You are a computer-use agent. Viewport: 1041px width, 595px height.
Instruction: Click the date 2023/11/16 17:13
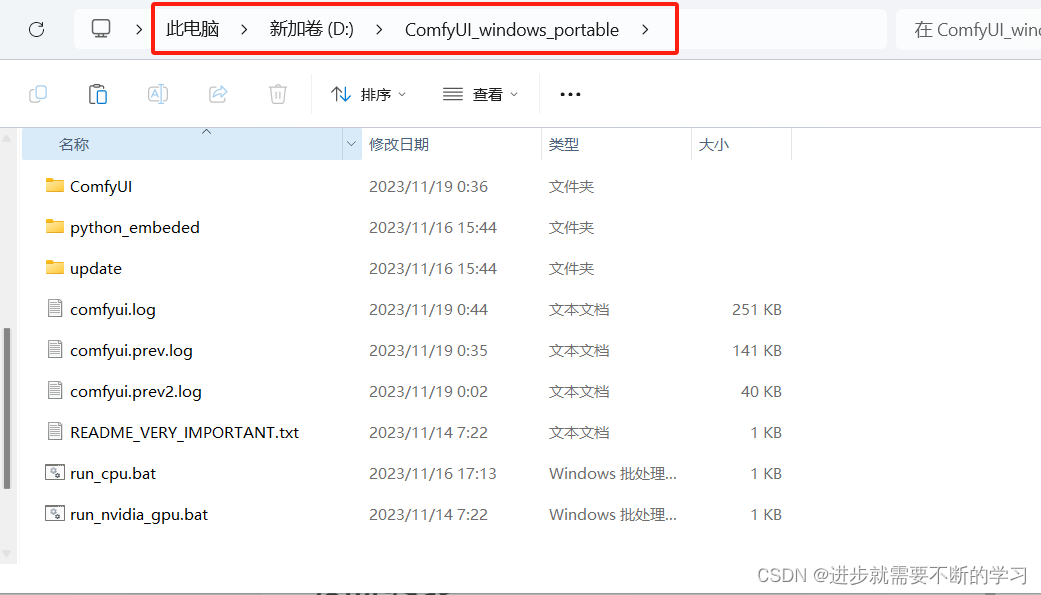tap(433, 473)
